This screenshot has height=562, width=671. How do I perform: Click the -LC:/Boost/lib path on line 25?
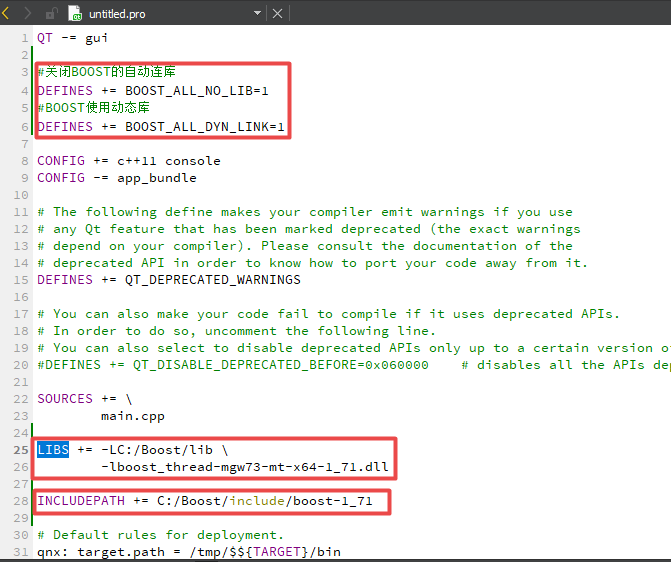tap(157, 450)
